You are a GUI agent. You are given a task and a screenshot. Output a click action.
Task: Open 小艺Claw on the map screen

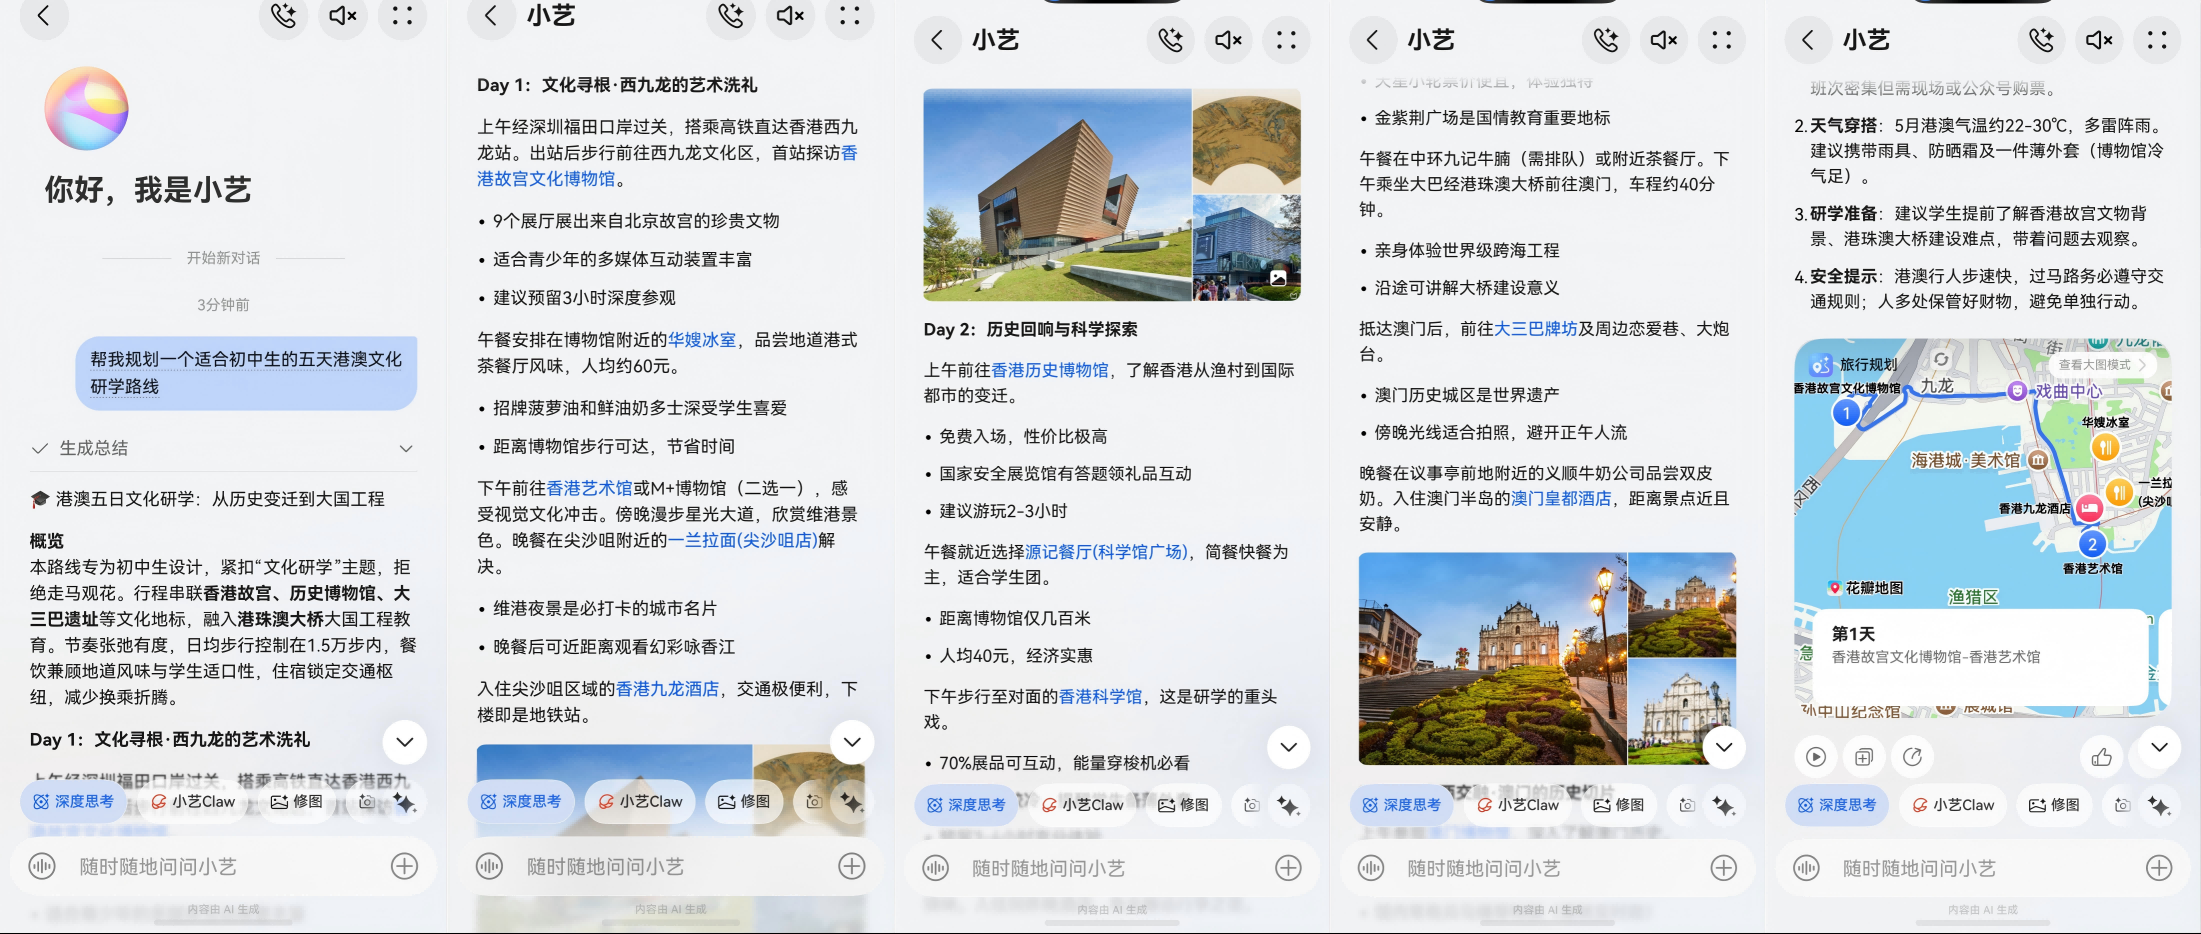tap(1953, 805)
